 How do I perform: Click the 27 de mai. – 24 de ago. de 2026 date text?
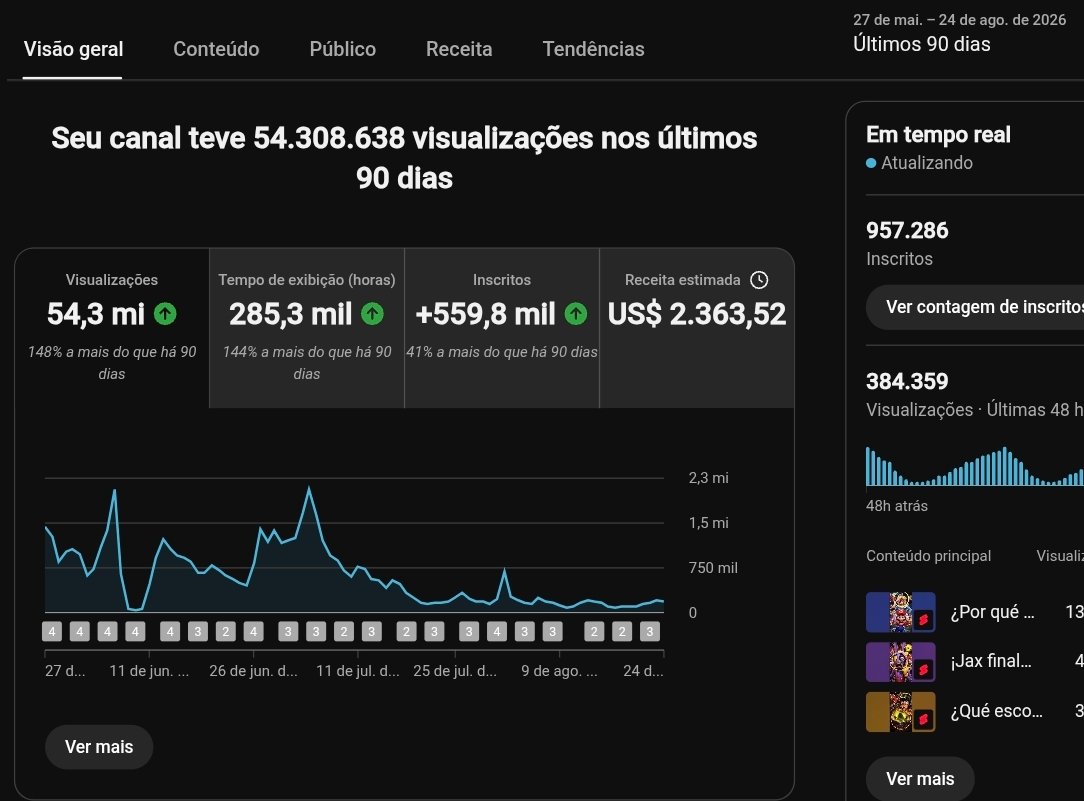point(960,20)
